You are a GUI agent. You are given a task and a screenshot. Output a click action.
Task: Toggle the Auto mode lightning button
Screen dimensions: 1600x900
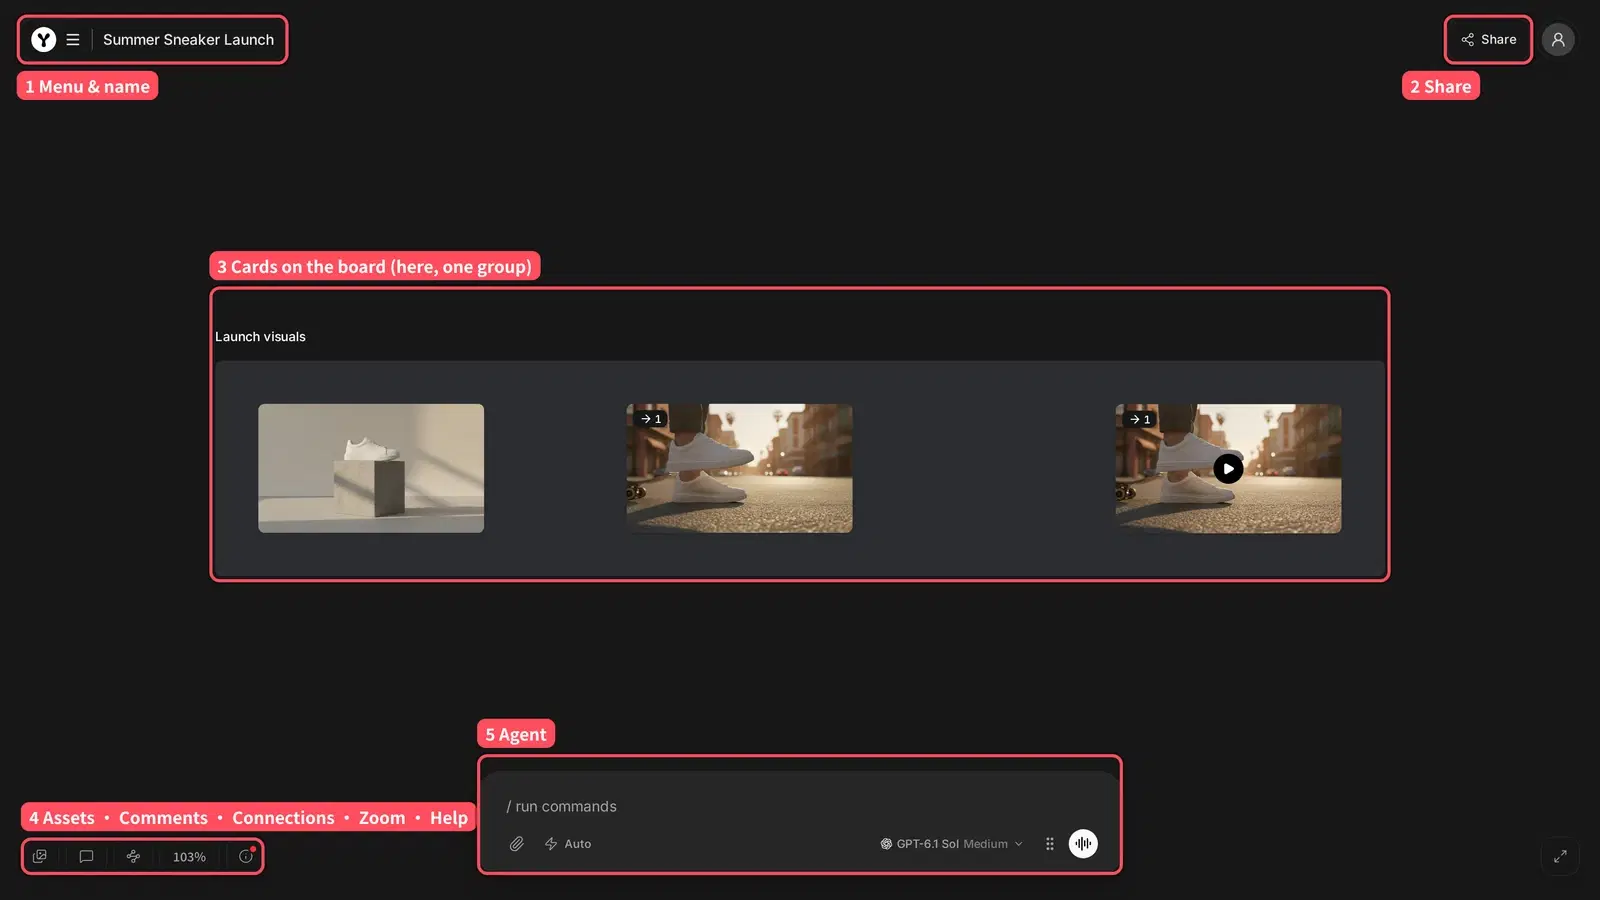pos(568,844)
